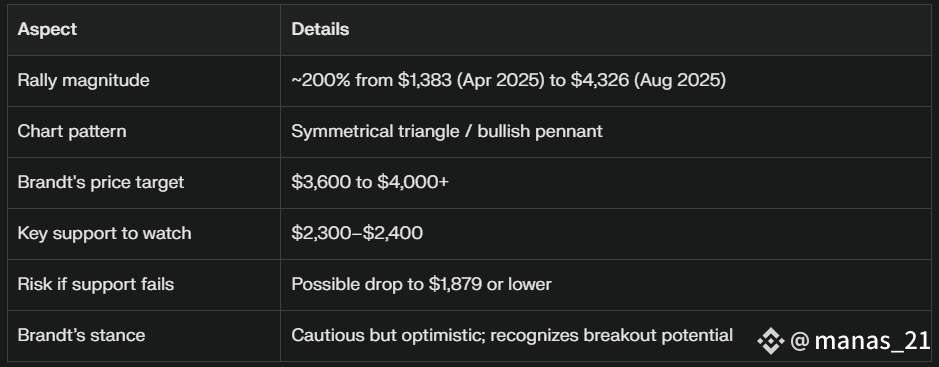Click the Binance logo icon in watermark
The width and height of the screenshot is (939, 367).
point(770,341)
